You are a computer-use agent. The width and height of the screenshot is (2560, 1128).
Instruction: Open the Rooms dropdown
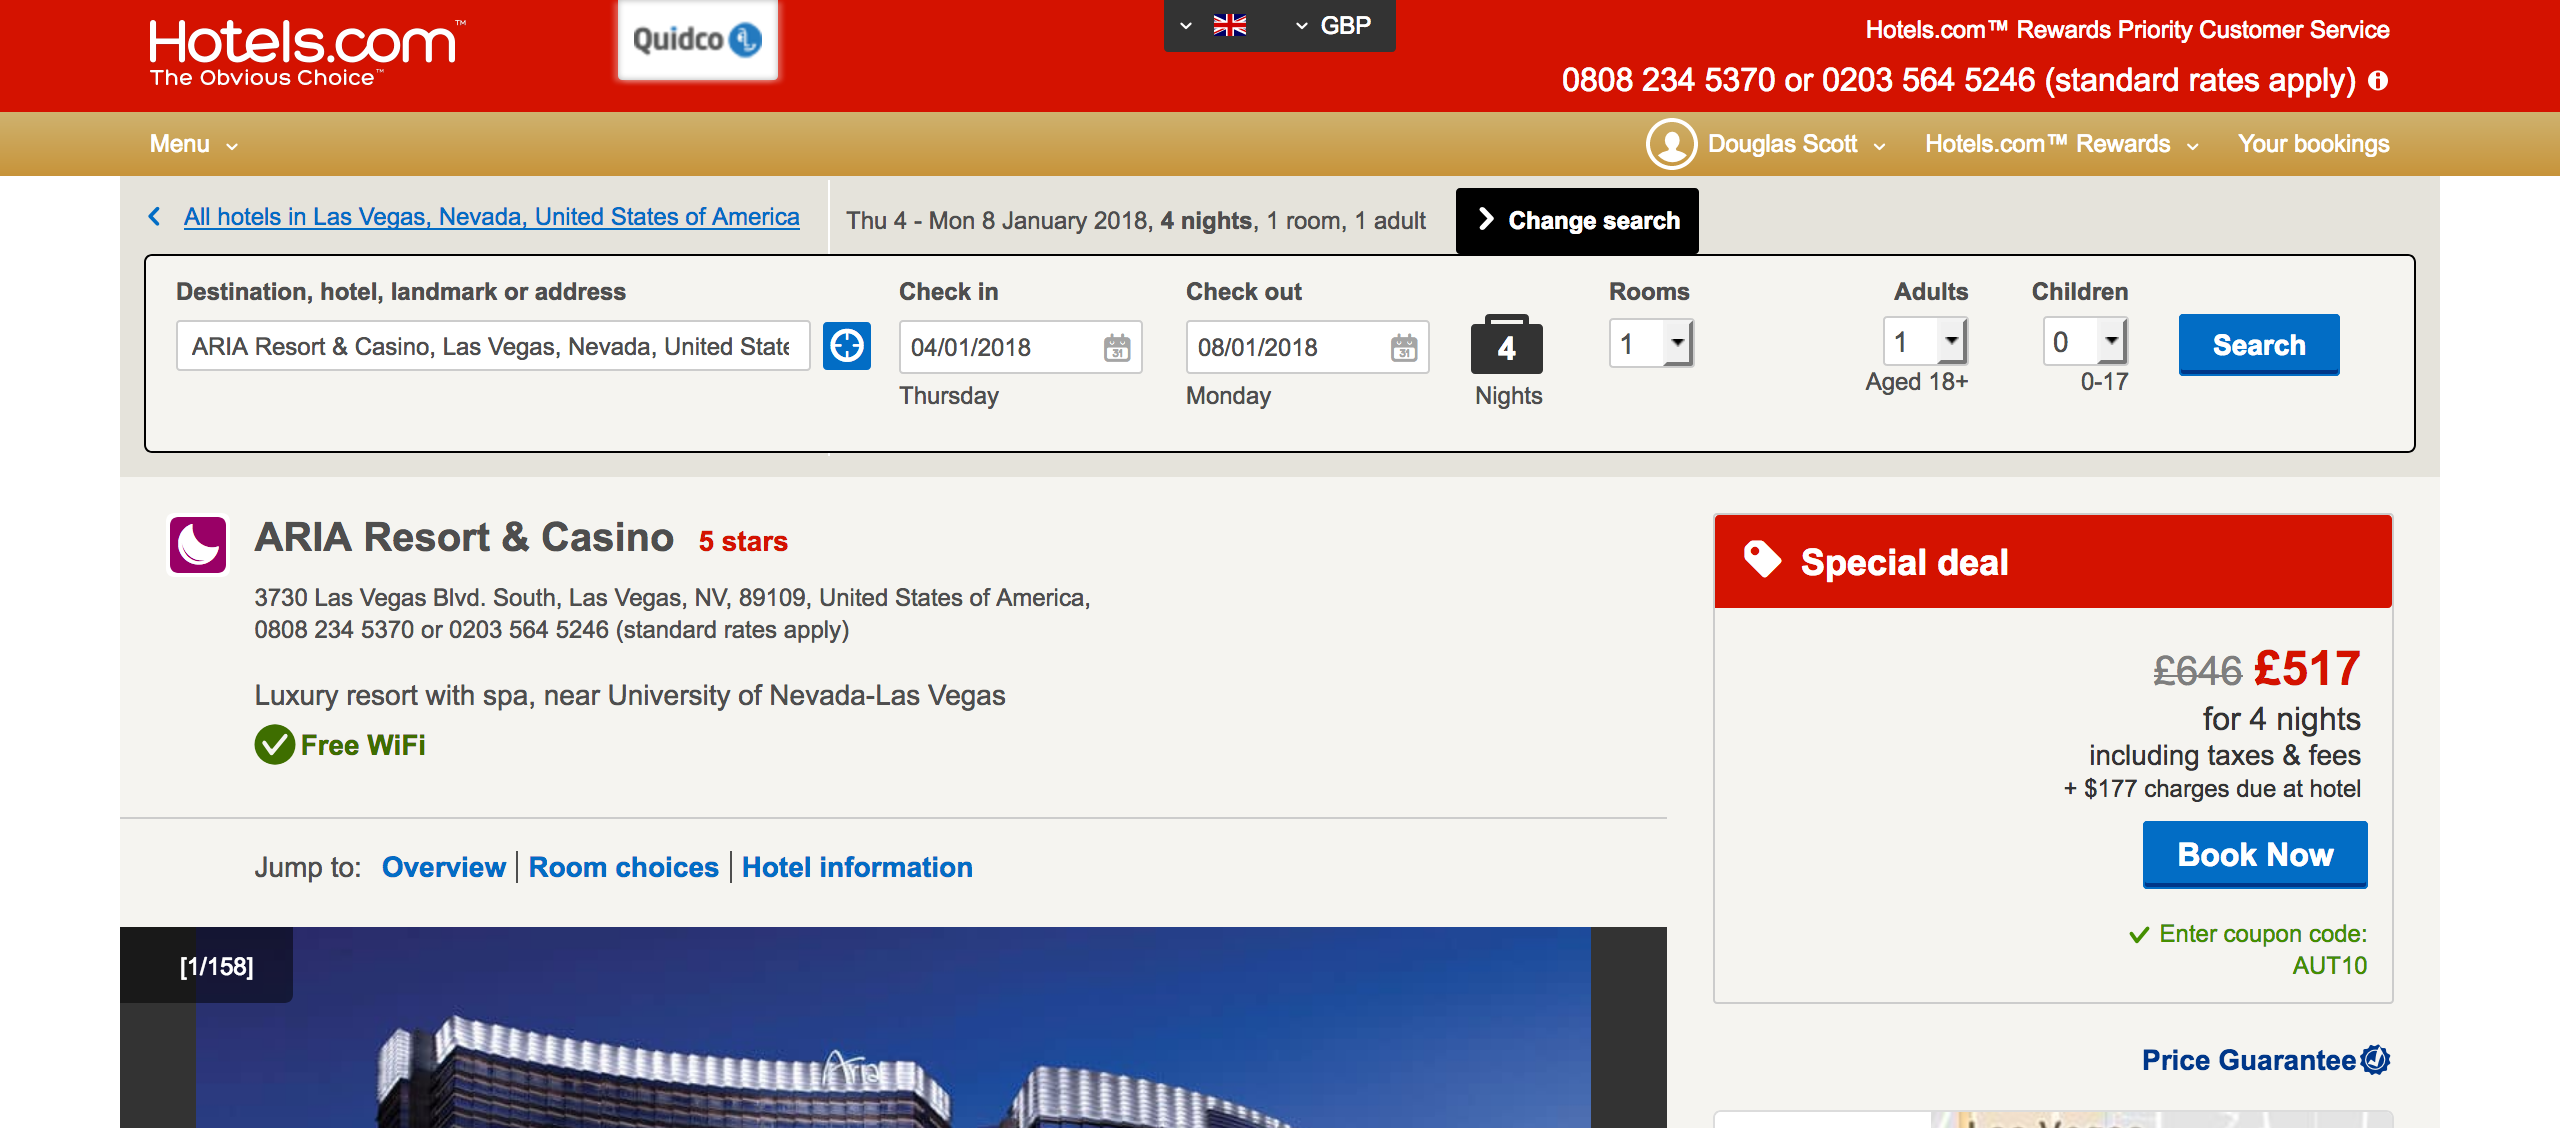[1651, 343]
